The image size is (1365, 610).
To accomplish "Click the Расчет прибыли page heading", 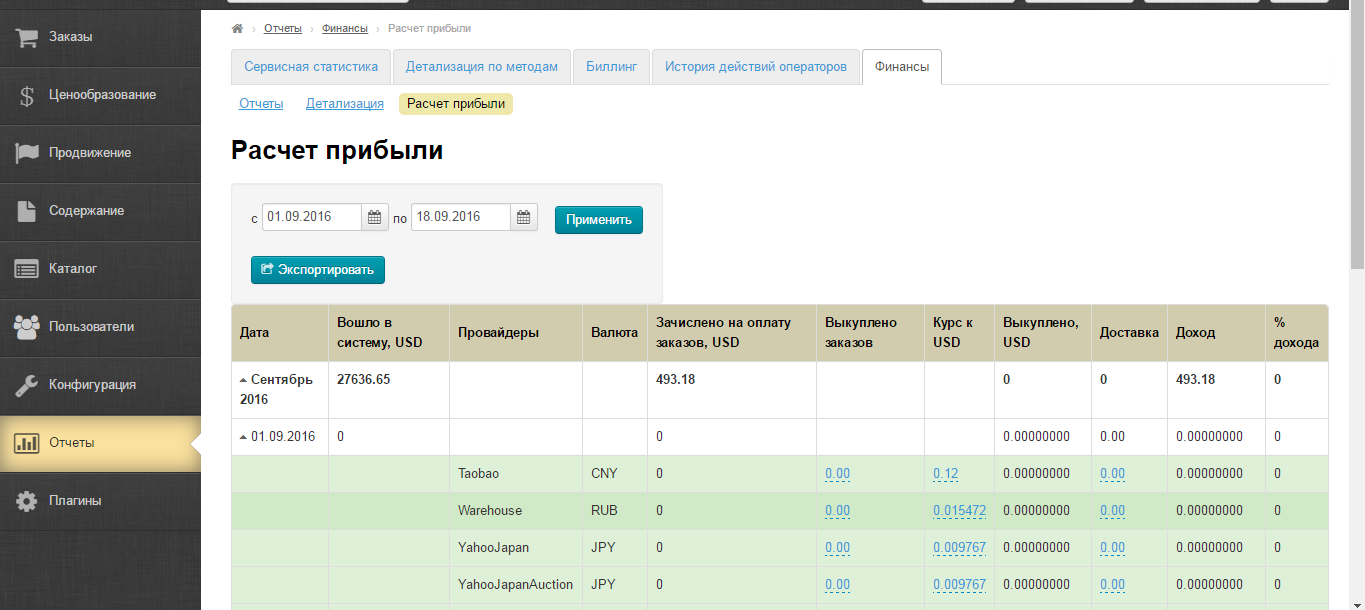I will 337,150.
